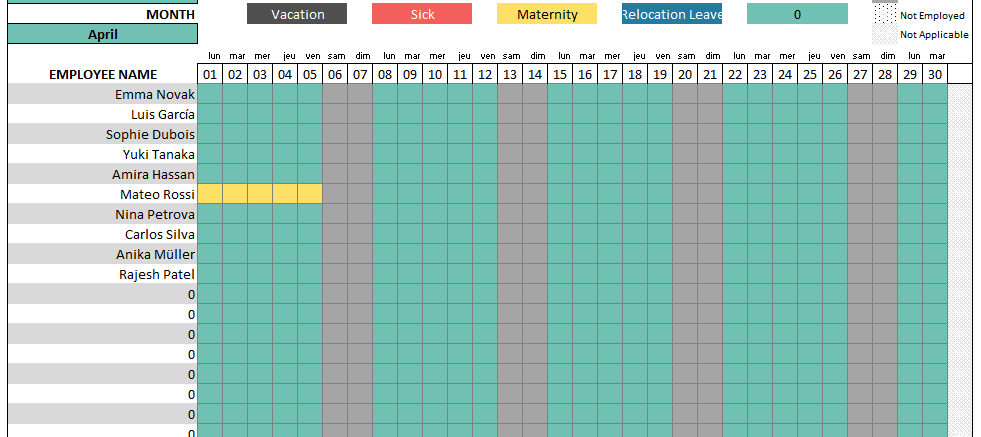Click the red Sick legend swatch

[422, 14]
